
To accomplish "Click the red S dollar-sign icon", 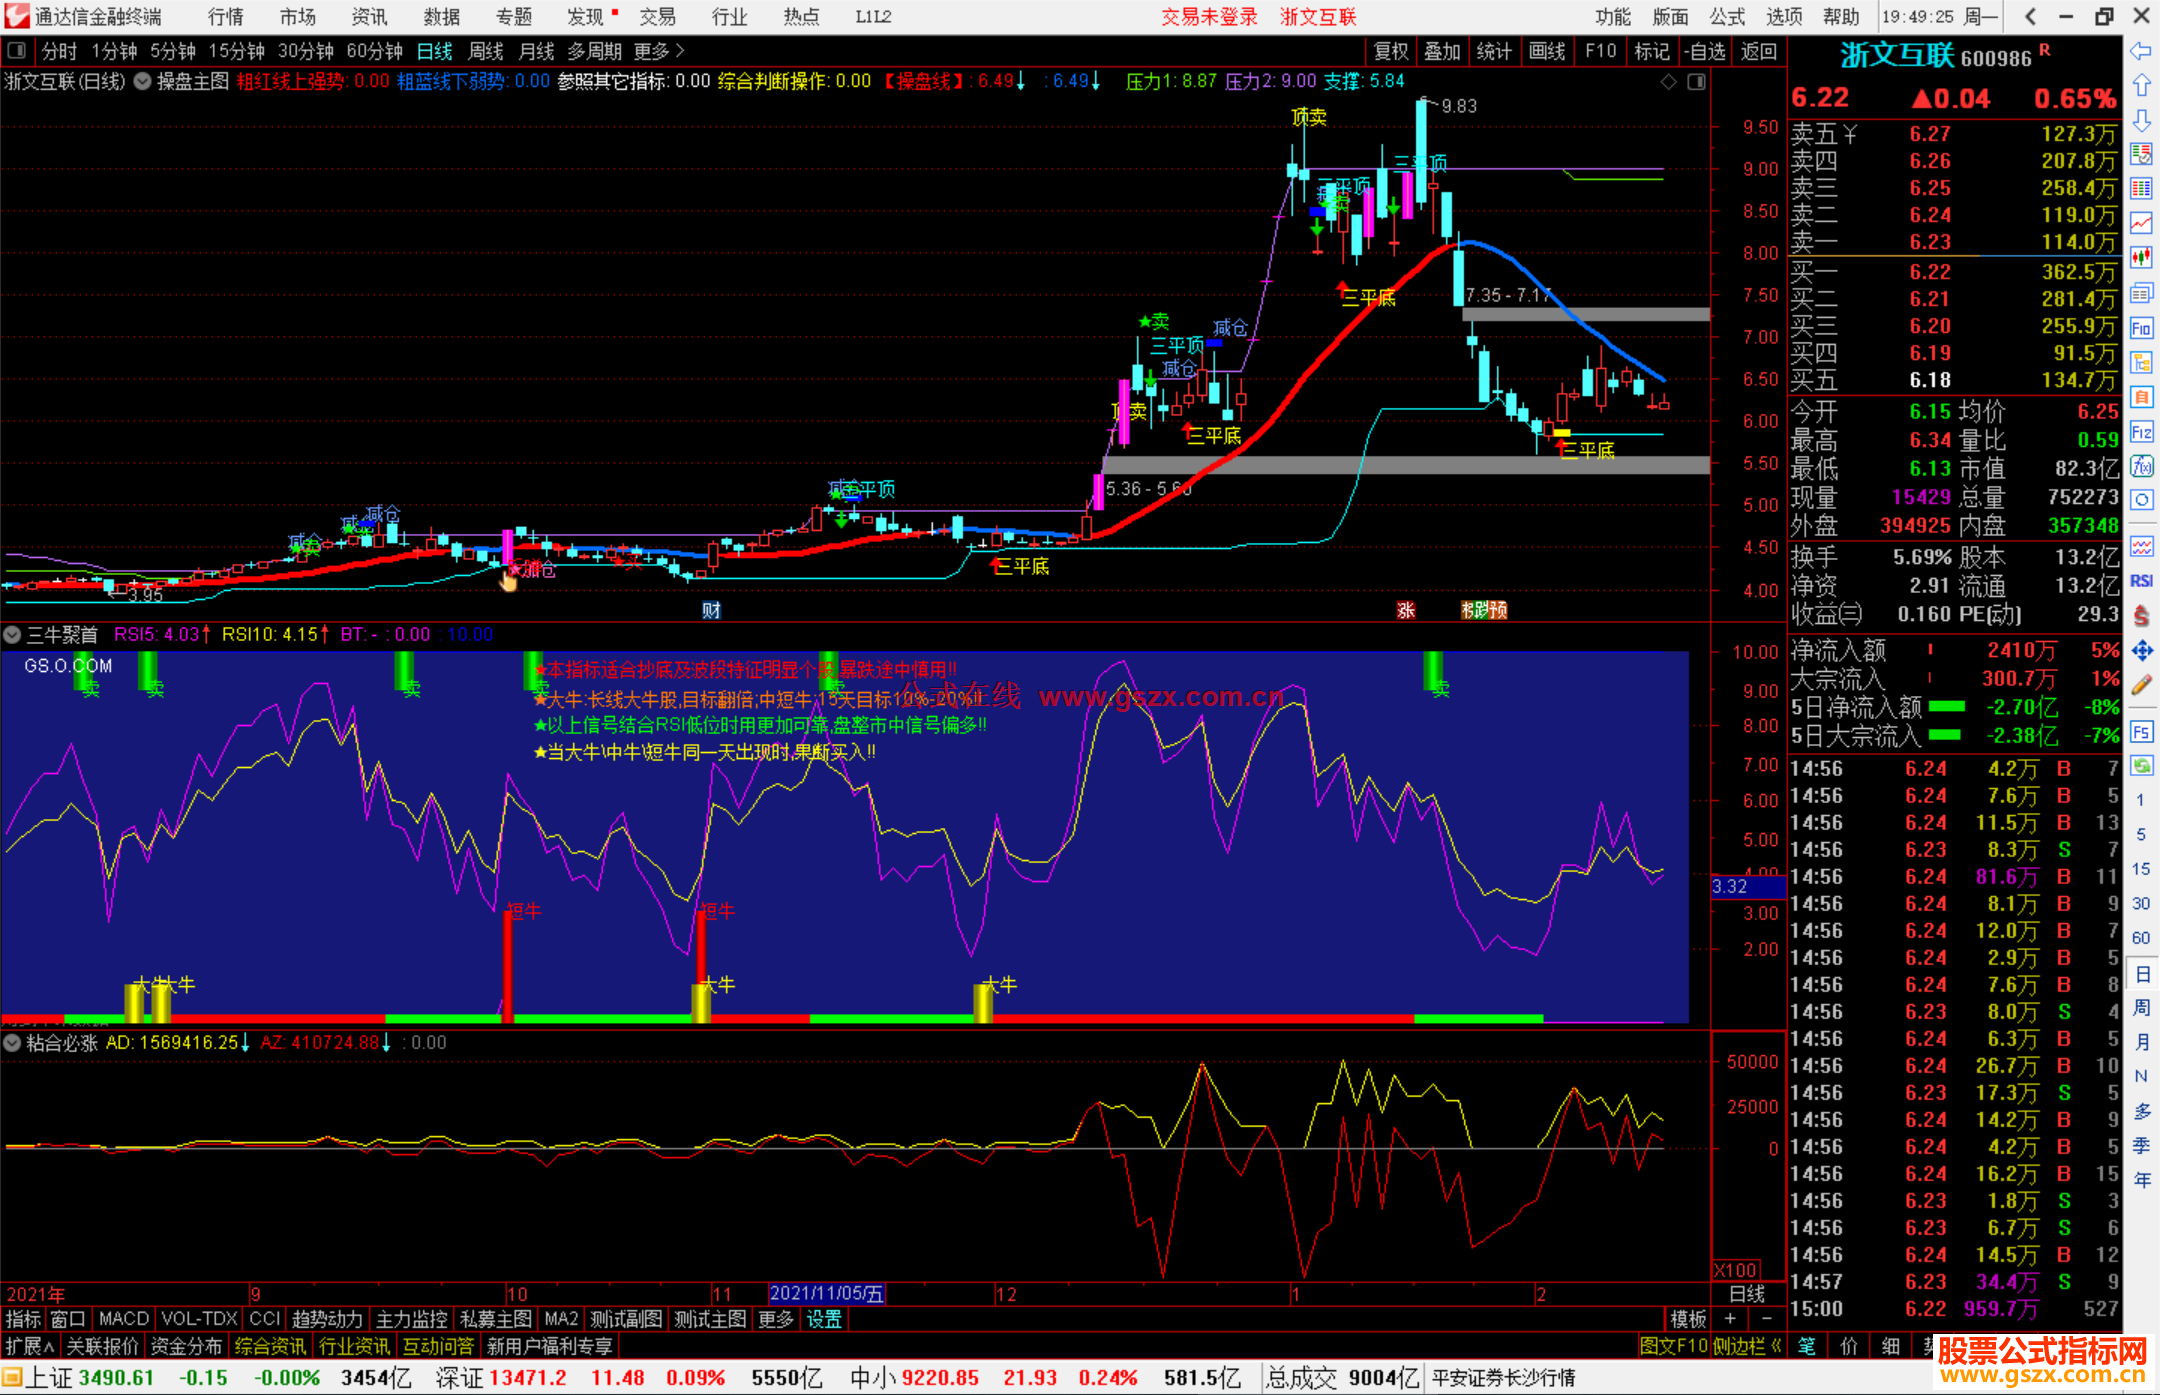I will [2141, 616].
